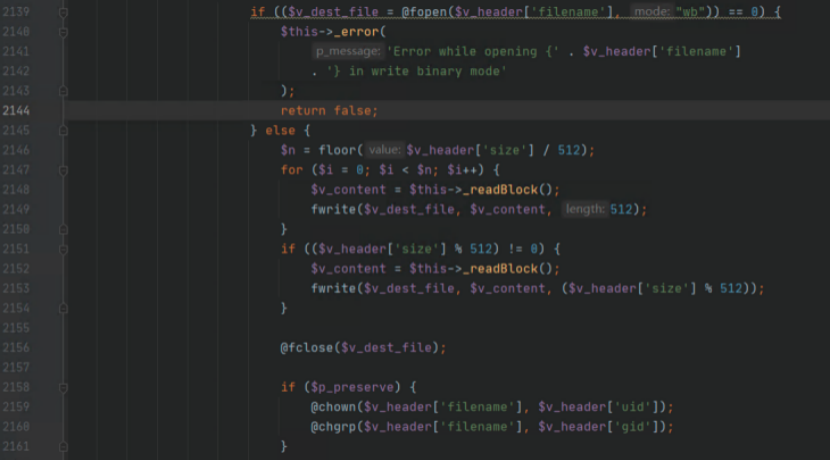
Task: Click the 'mode:' inlay hint in fopen
Action: pyautogui.click(x=651, y=12)
